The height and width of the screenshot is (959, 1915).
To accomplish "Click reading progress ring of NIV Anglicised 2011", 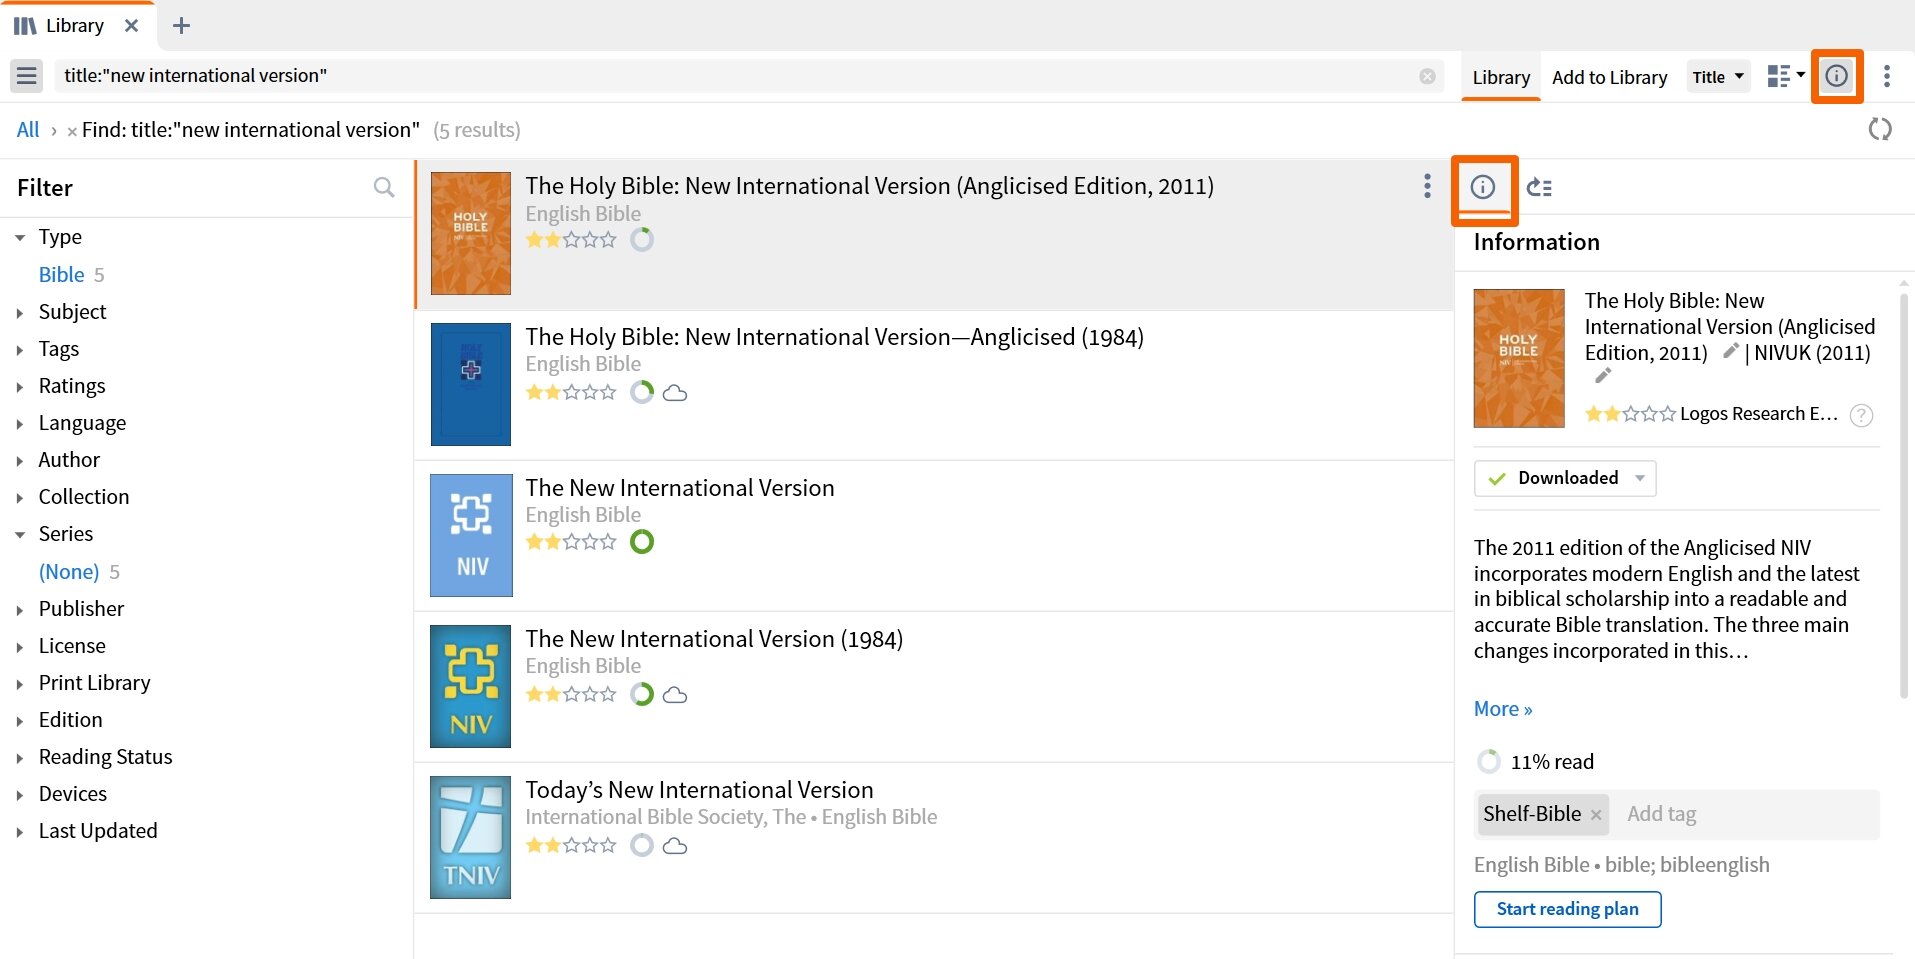I will coord(642,239).
